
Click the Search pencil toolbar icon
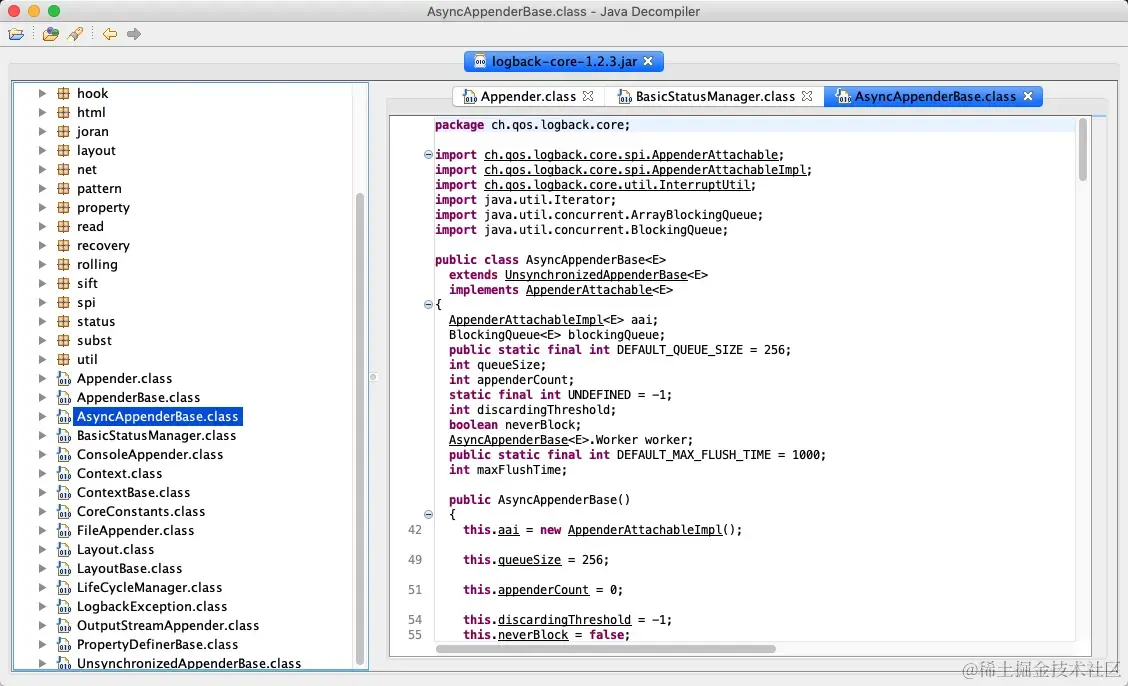[75, 34]
